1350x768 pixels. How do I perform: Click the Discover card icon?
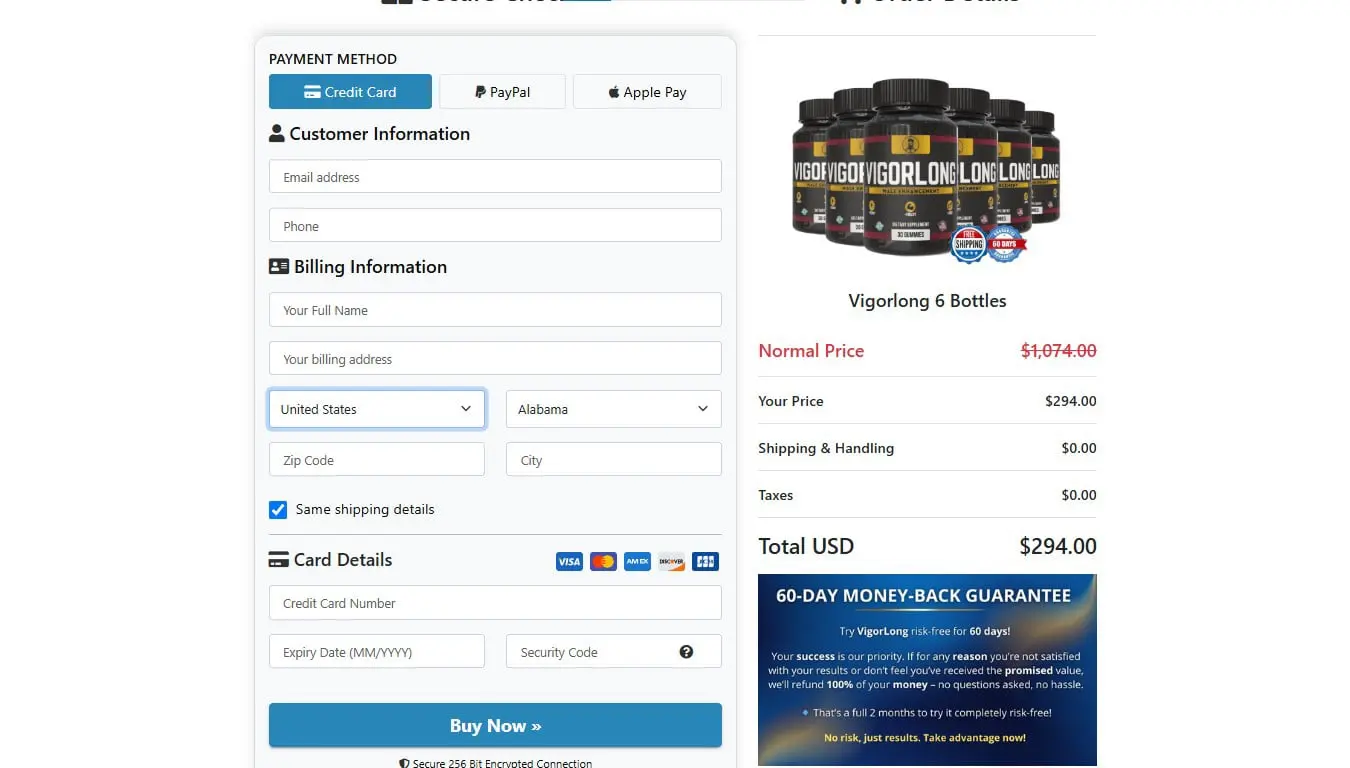click(x=671, y=562)
